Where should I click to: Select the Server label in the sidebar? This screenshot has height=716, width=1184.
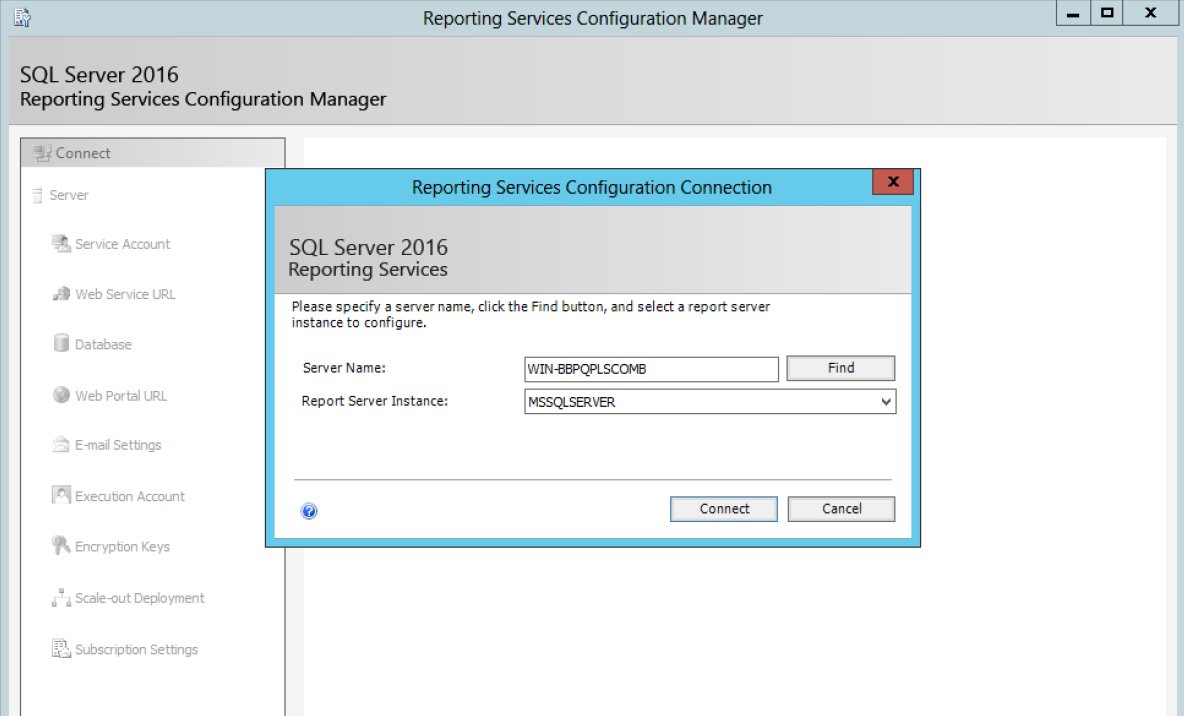69,195
